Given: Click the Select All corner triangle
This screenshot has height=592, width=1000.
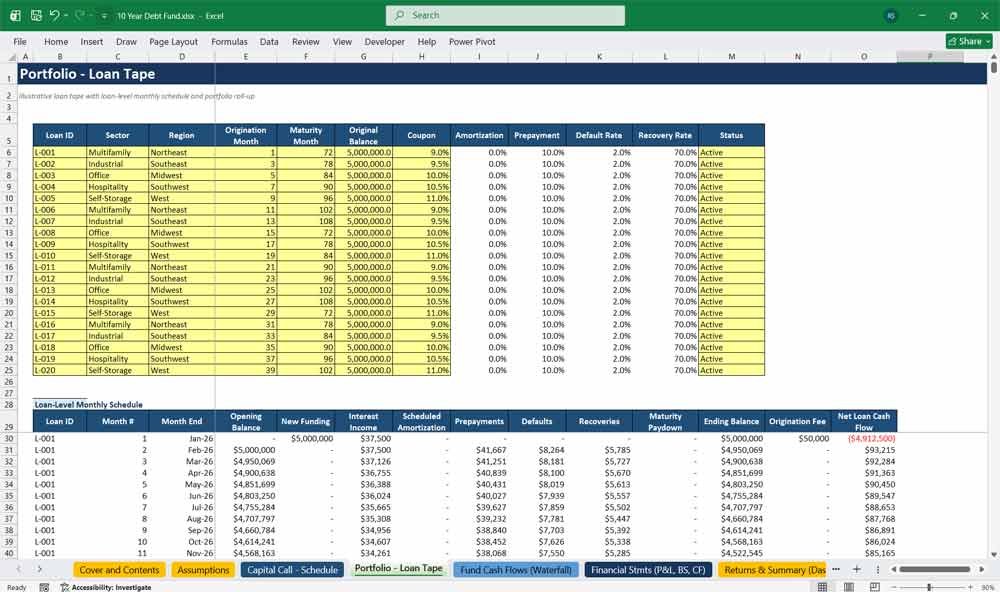Looking at the screenshot, I should 10,57.
